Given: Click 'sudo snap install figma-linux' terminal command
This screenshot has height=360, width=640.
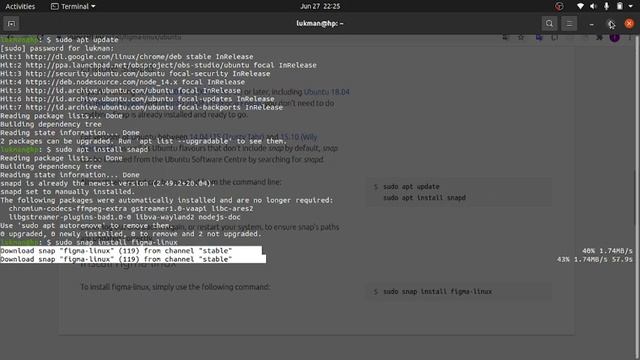Looking at the screenshot, I should (116, 242).
